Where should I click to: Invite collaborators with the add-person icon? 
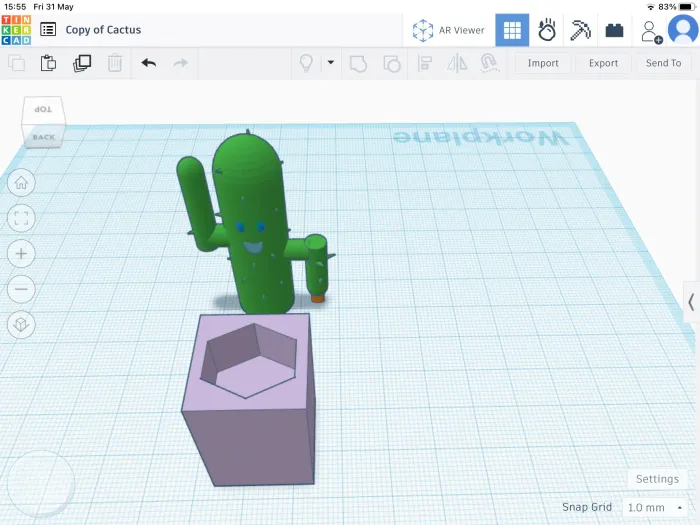click(650, 32)
